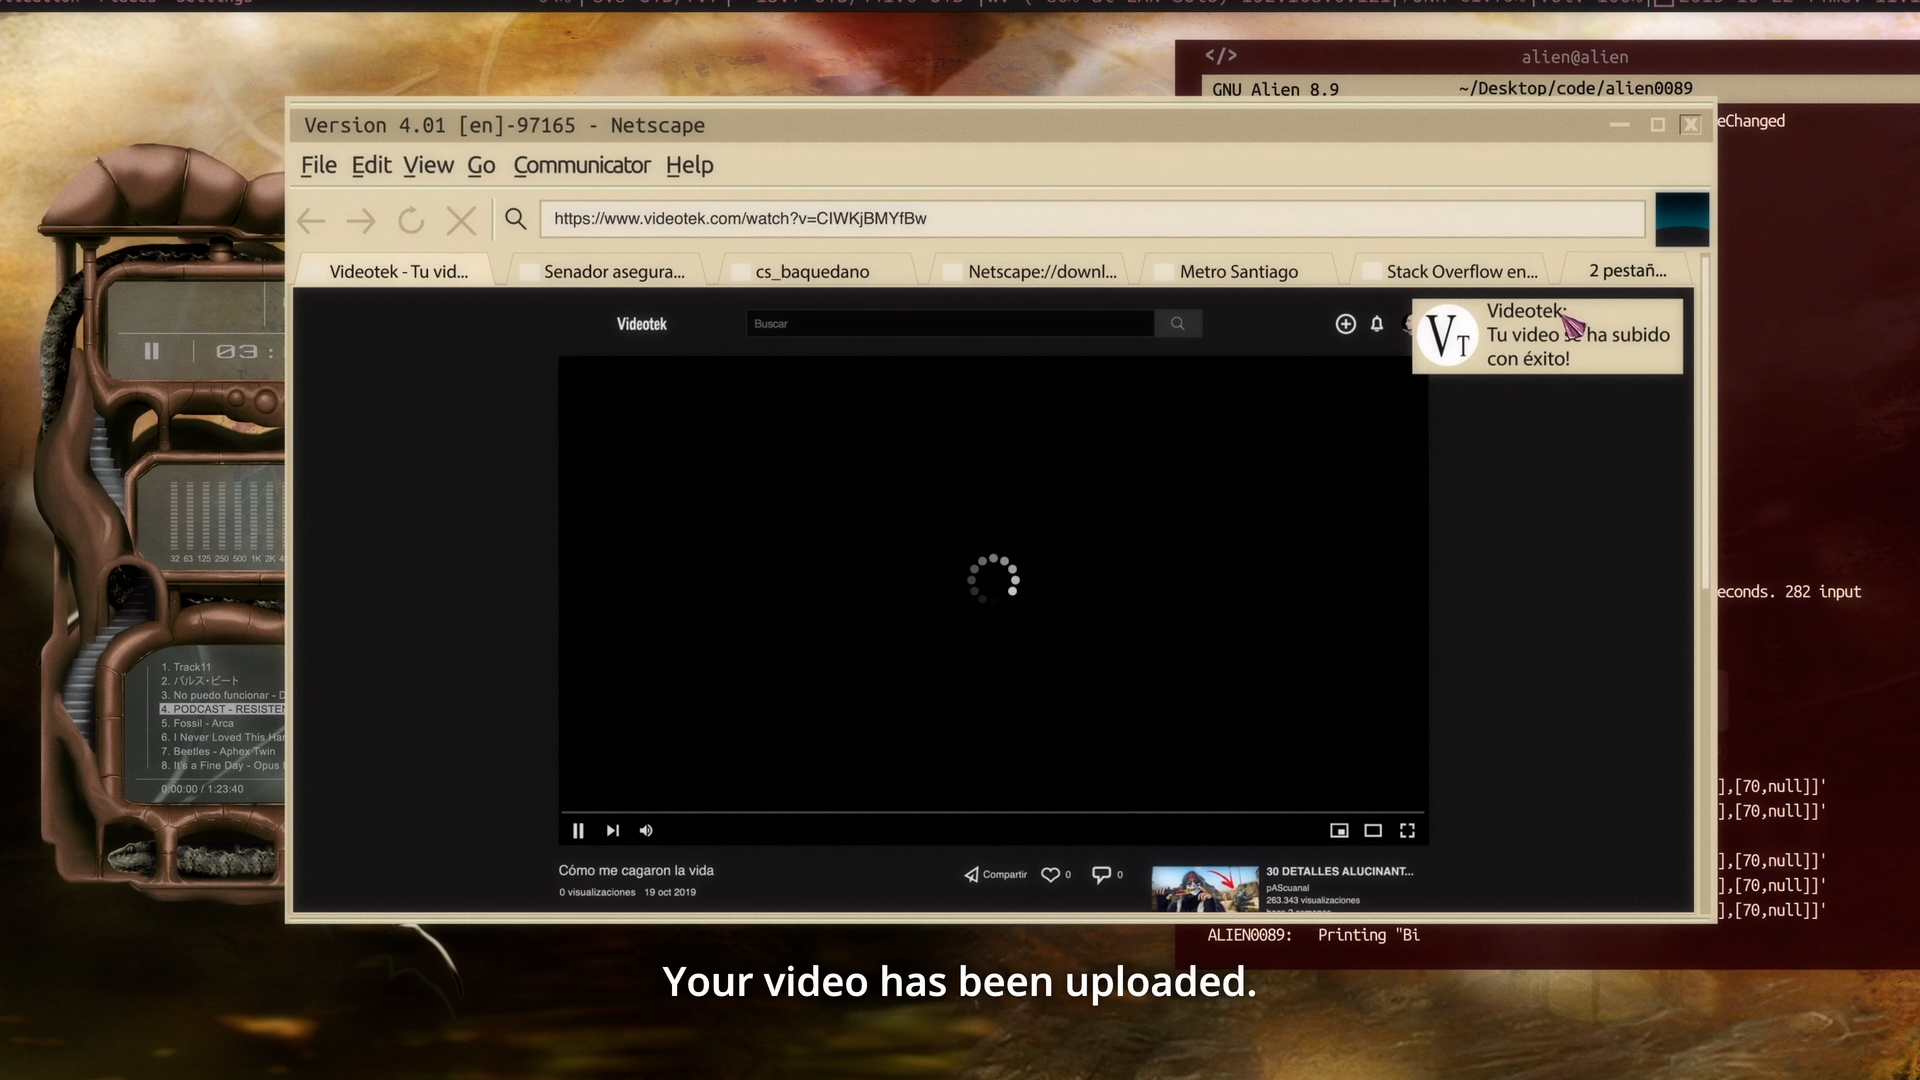Click the video progress bar
This screenshot has height=1080, width=1920.
point(992,811)
